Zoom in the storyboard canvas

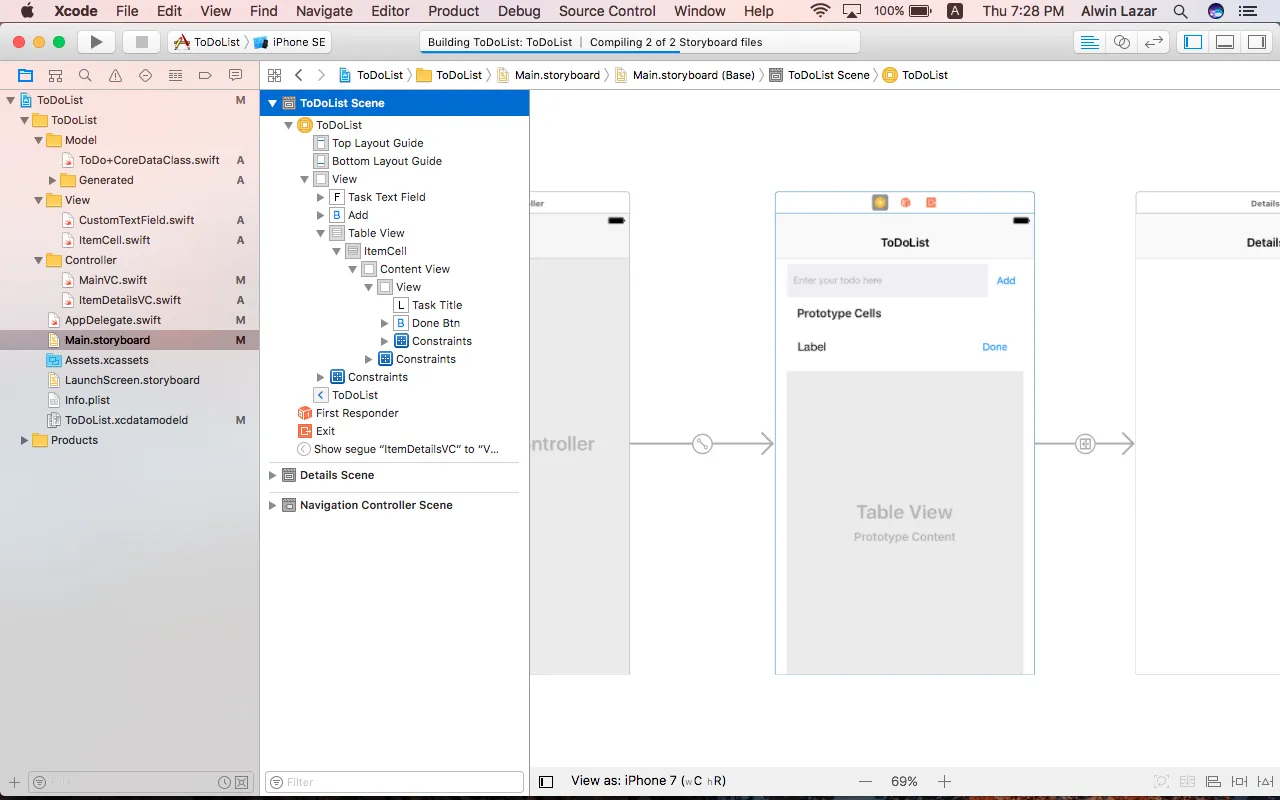pyautogui.click(x=944, y=781)
